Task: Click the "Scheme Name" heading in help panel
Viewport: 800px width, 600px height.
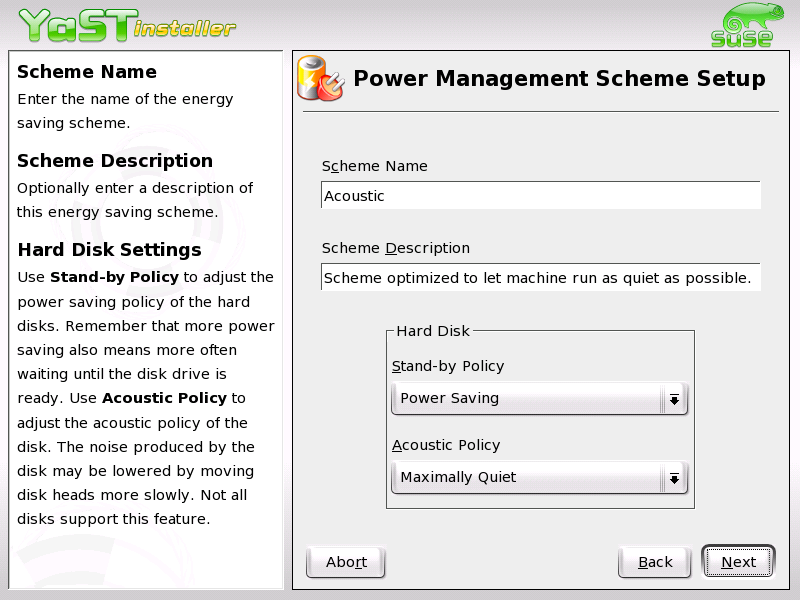Action: tap(87, 71)
